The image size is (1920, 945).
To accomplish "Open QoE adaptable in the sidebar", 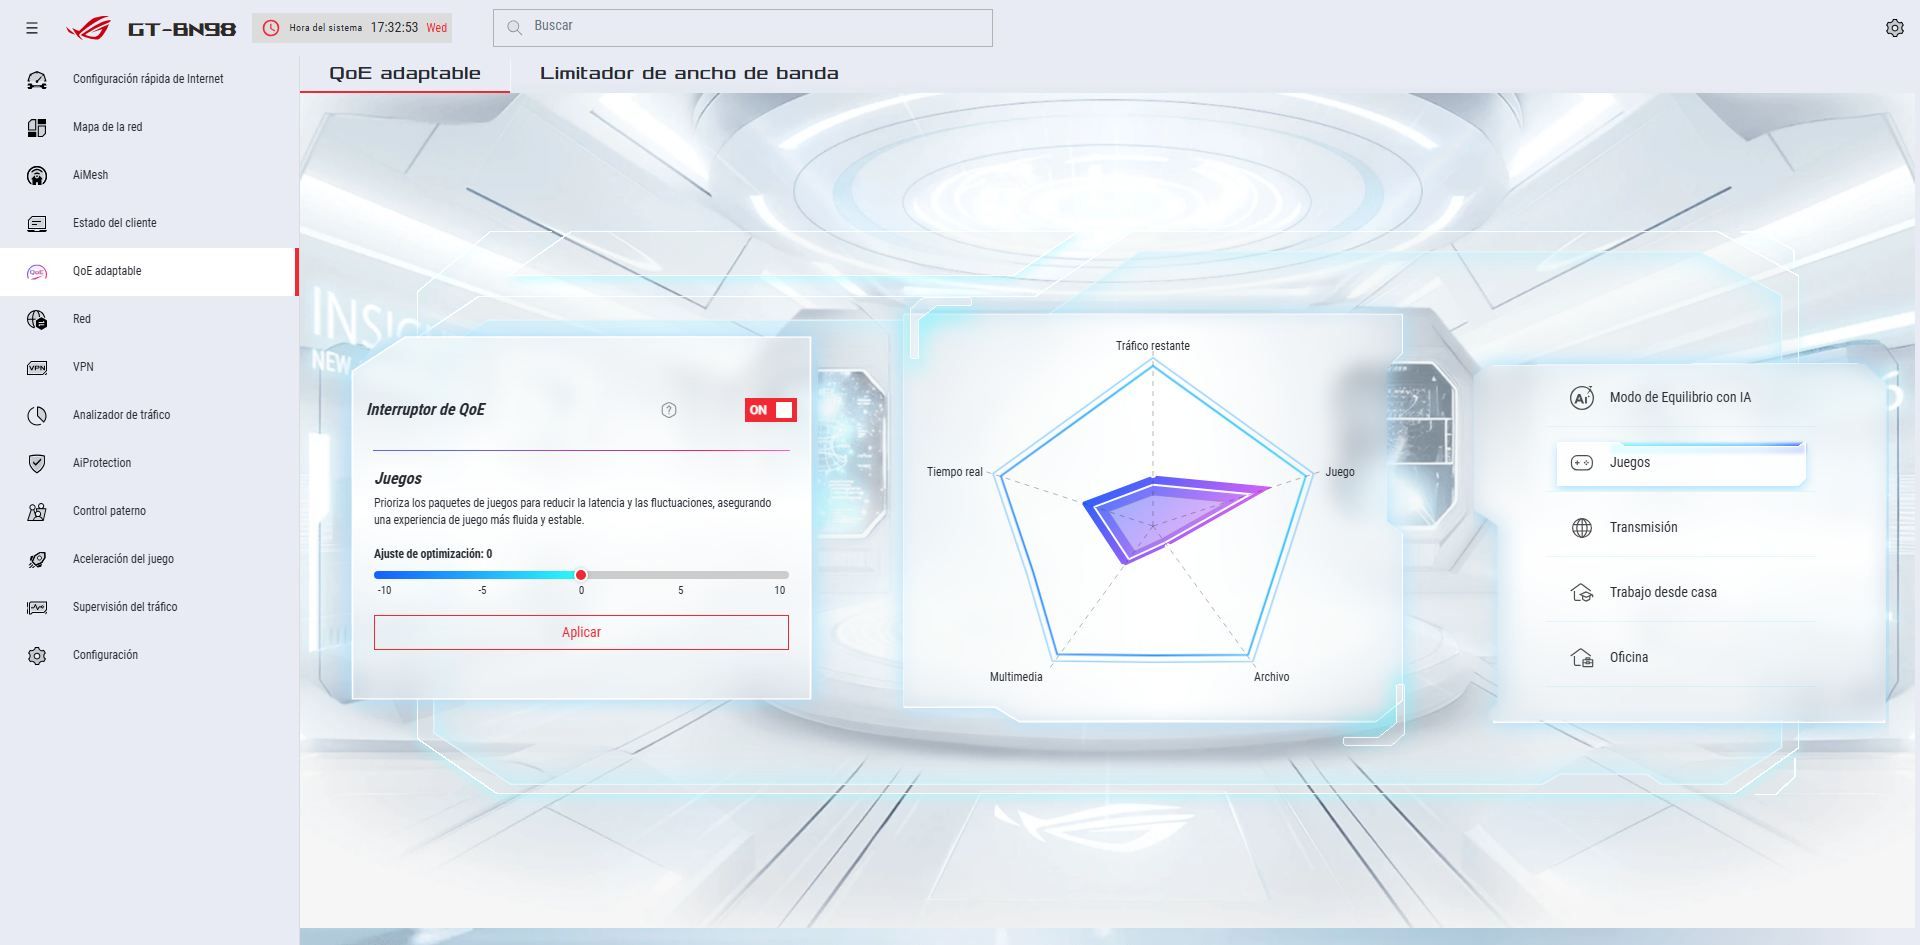I will 149,271.
